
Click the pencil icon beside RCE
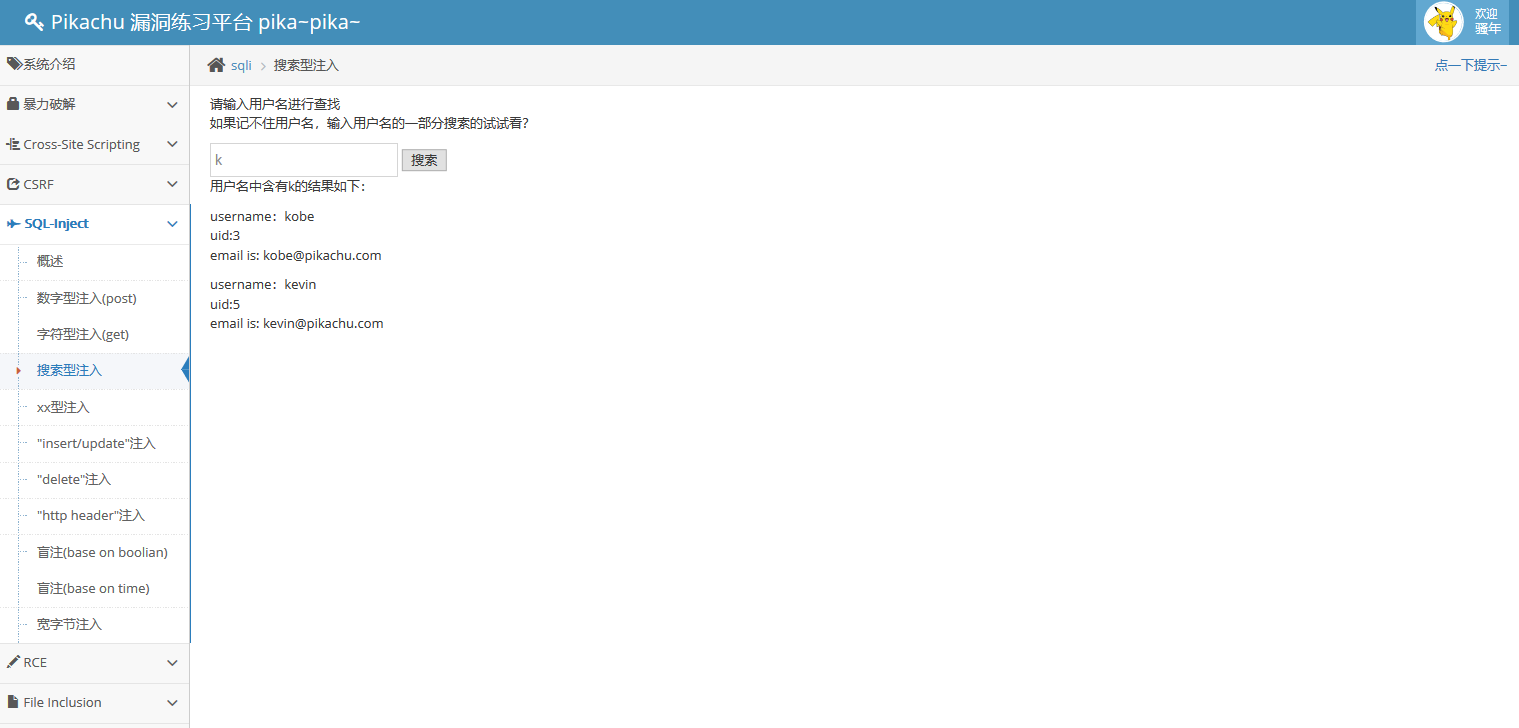13,662
